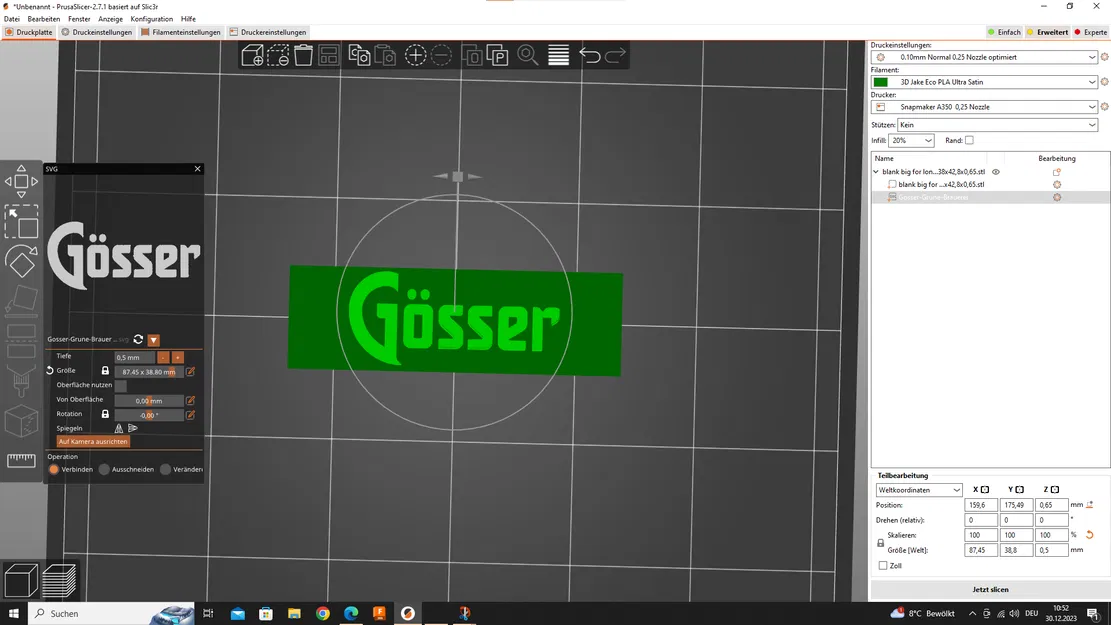Toggle Oberfläche nutzen checkbox
Viewport: 1111px width, 625px height.
(x=120, y=385)
